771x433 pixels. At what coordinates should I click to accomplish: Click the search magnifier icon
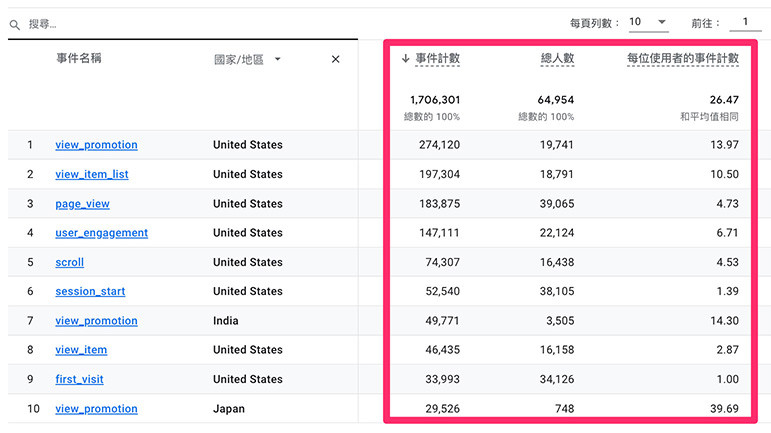(x=15, y=23)
